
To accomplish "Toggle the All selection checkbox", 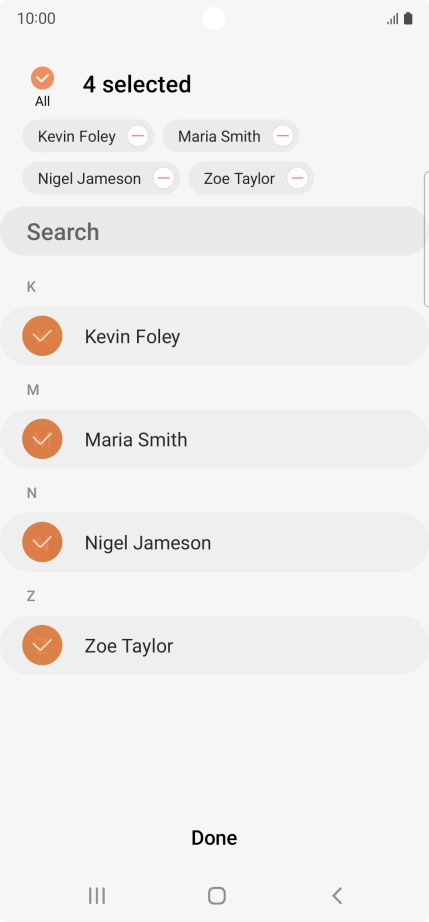I will [x=42, y=78].
